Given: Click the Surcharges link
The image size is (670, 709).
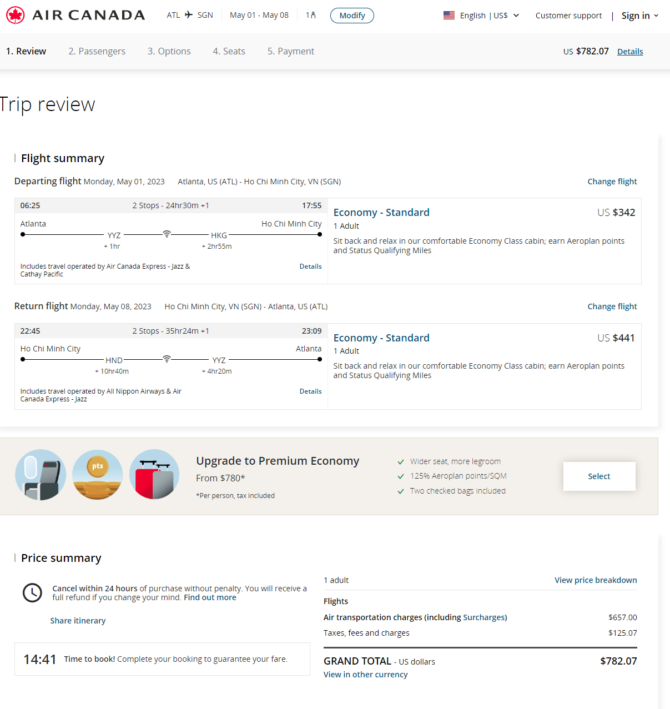Looking at the screenshot, I should pos(484,617).
